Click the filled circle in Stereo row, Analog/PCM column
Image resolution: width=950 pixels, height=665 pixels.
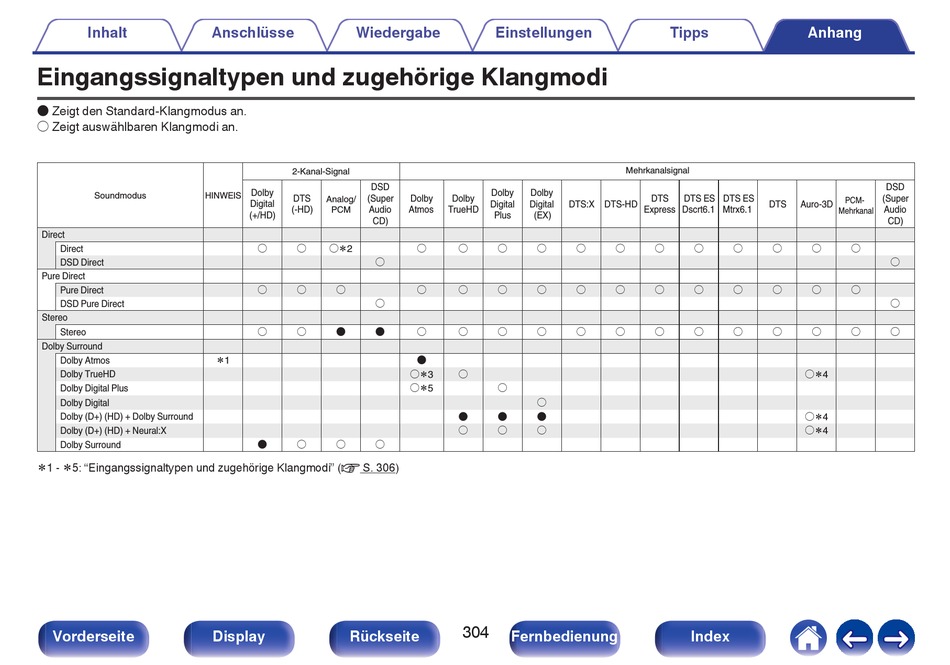340,332
